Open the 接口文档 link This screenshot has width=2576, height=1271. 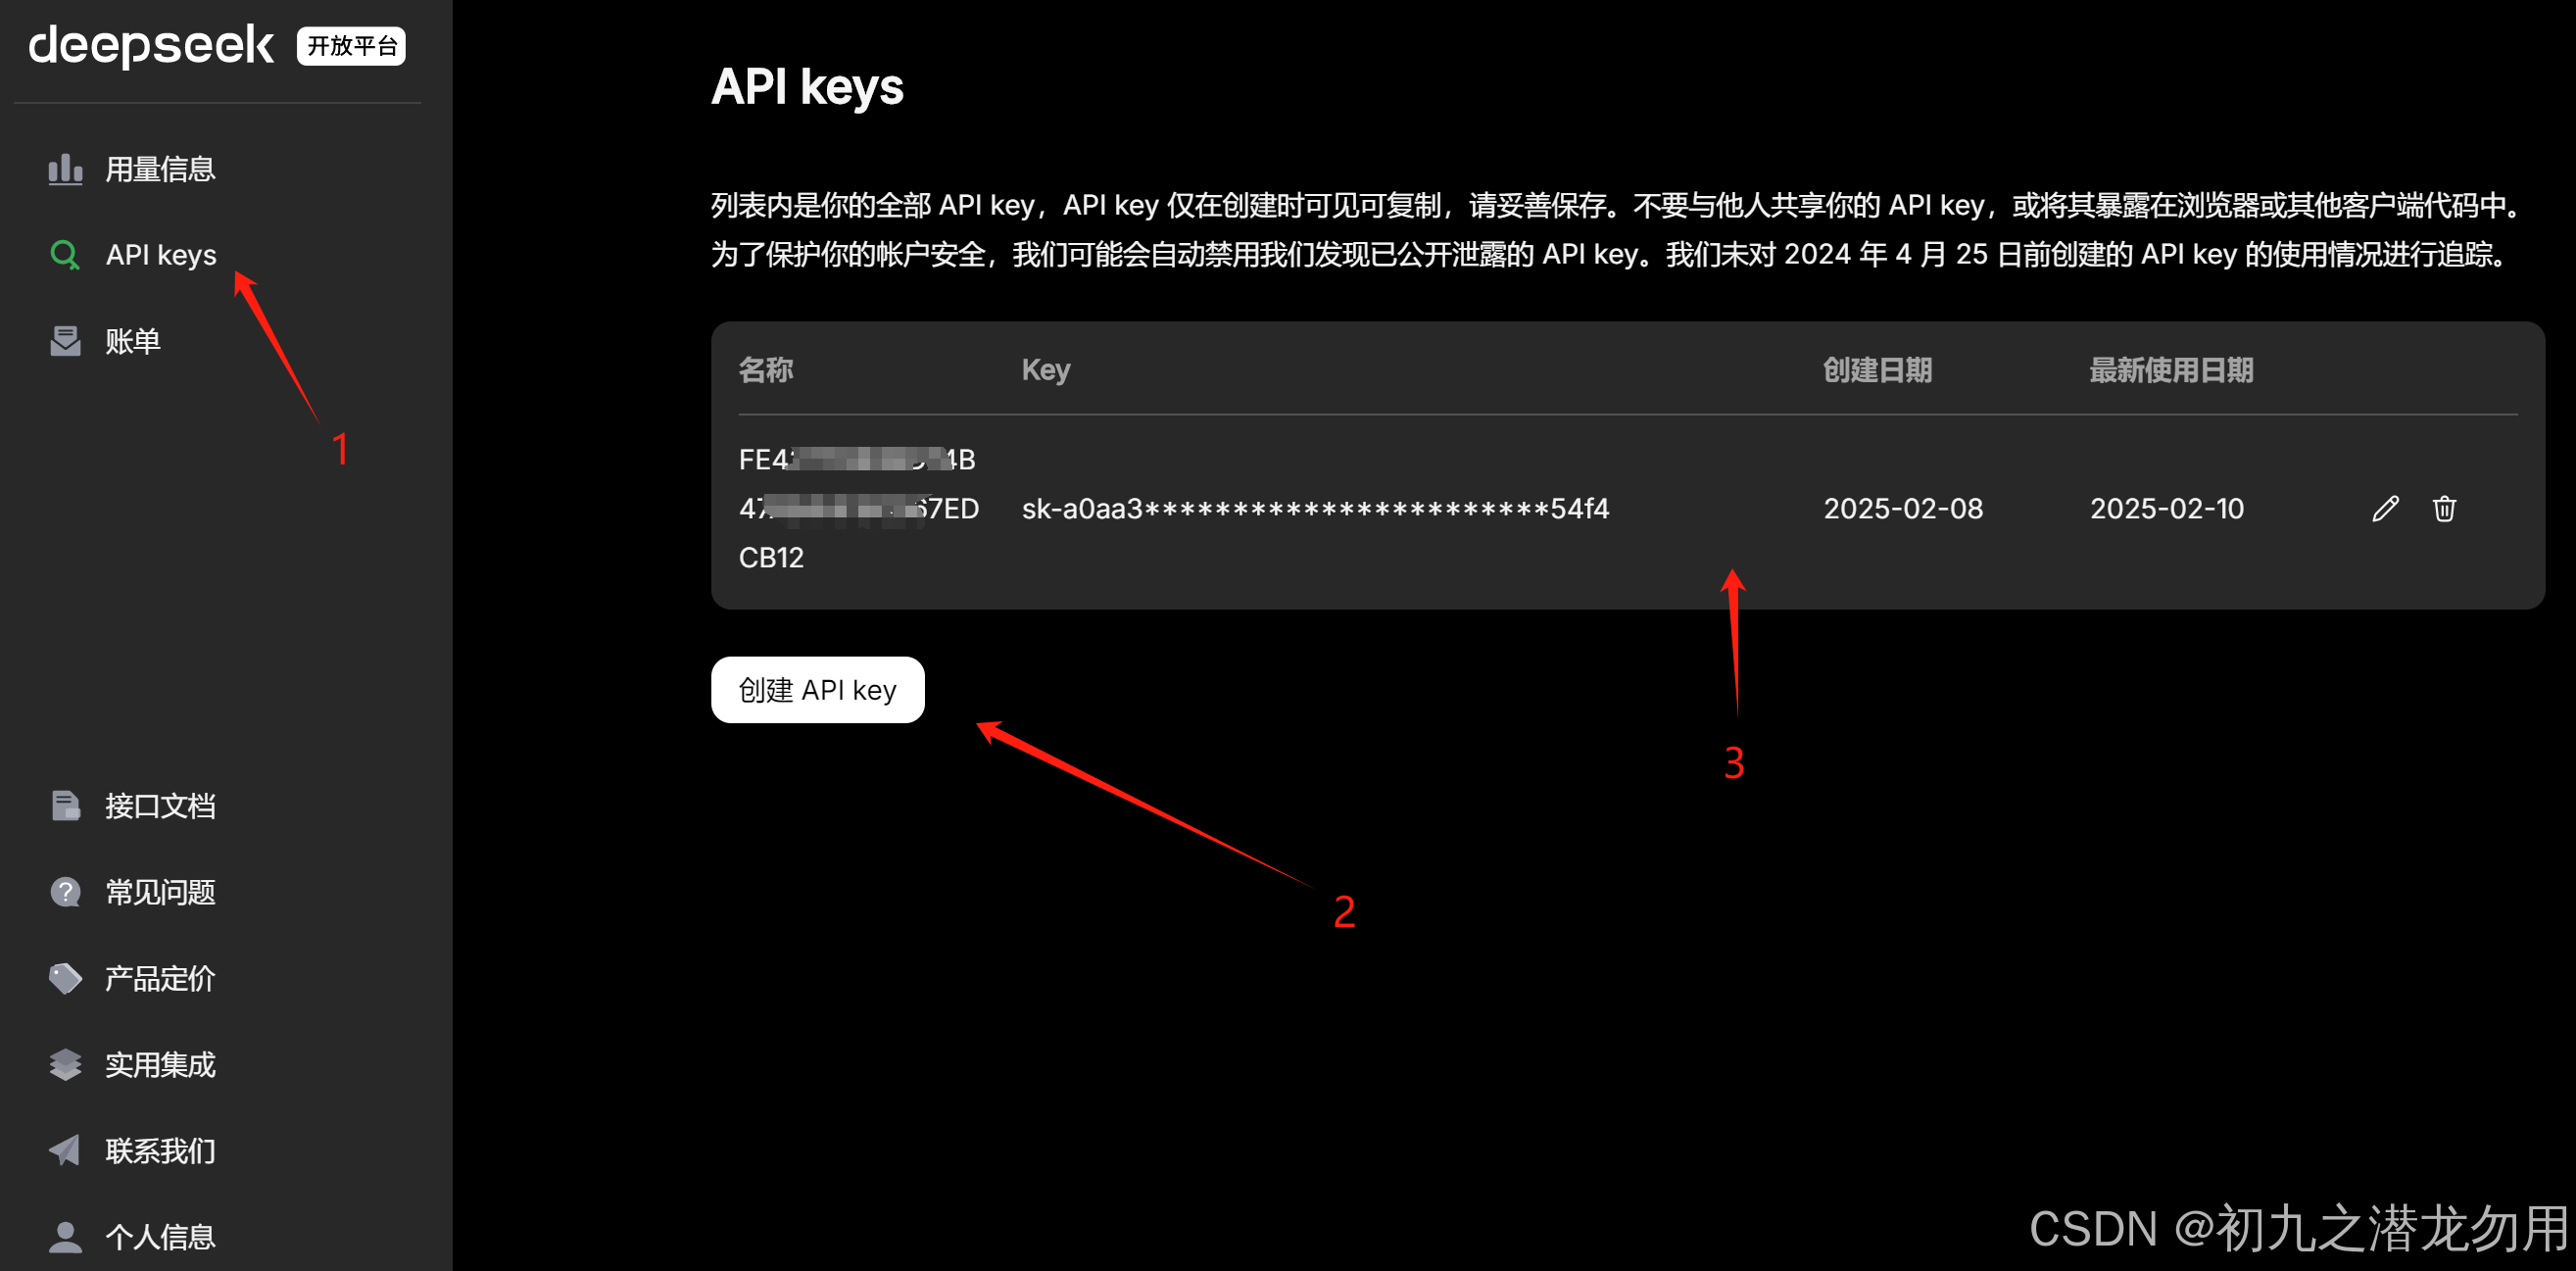(x=160, y=806)
